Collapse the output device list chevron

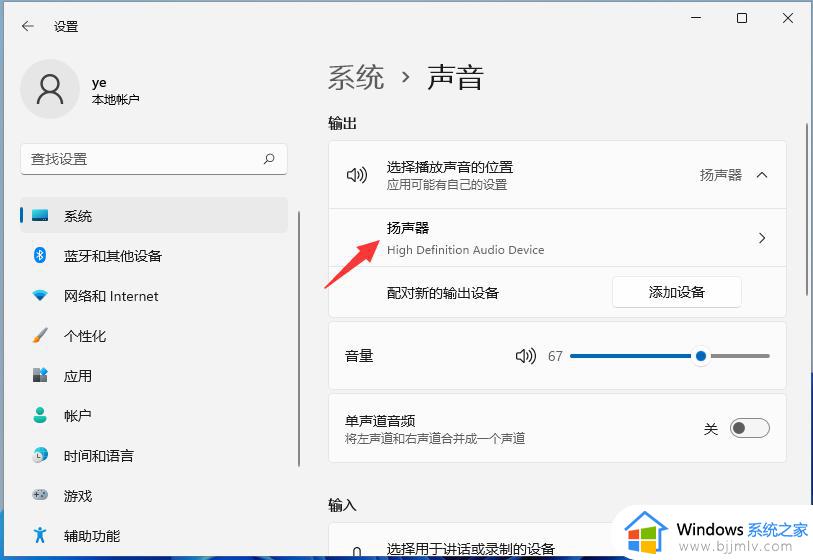point(762,175)
